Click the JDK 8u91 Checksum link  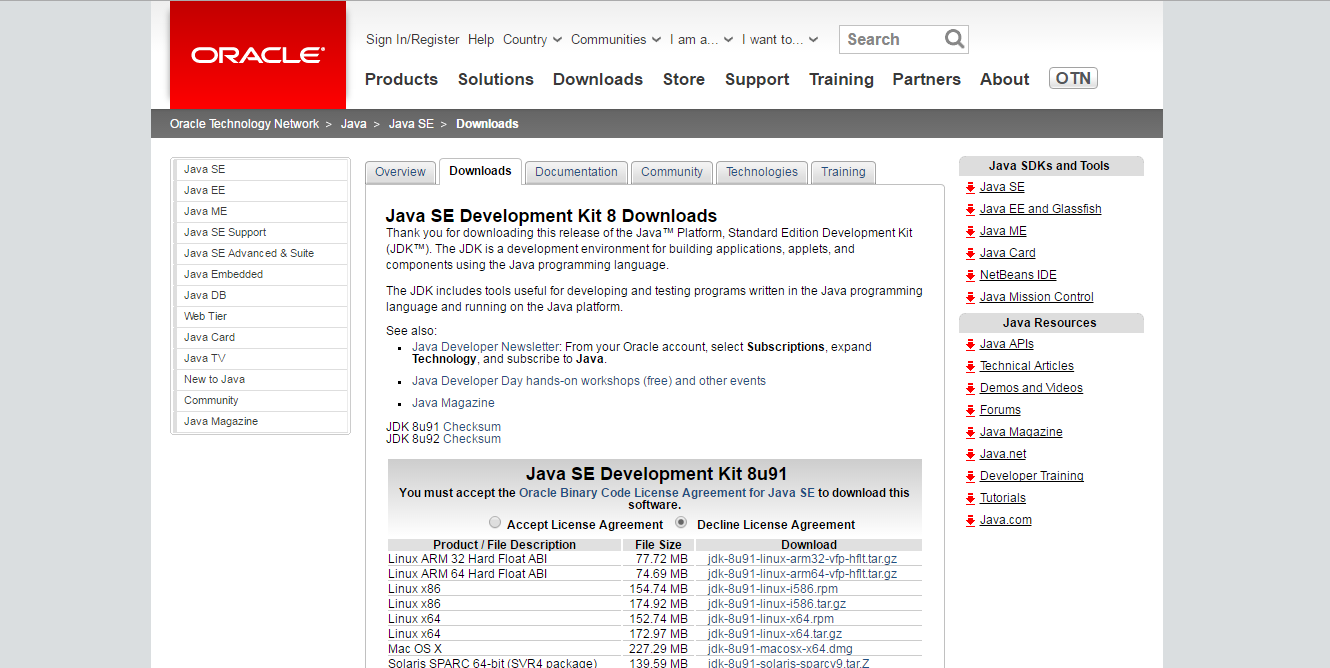[472, 427]
